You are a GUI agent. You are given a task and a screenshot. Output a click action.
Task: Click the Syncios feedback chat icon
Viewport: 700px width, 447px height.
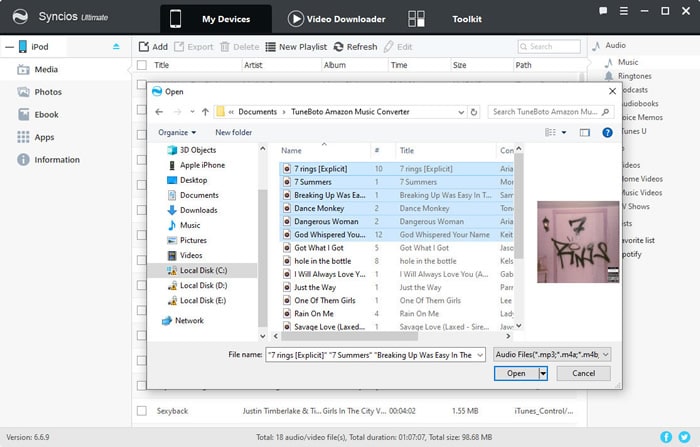pos(603,11)
